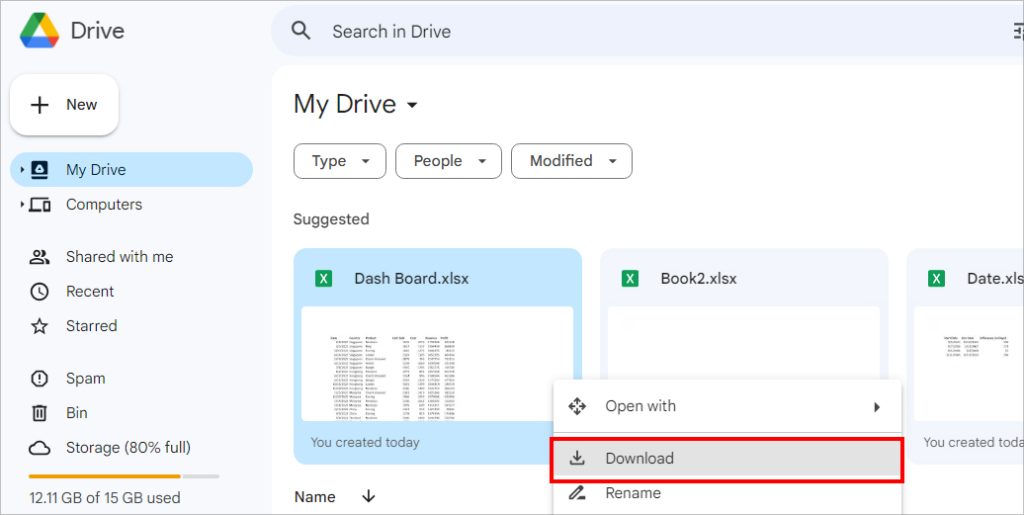The image size is (1024, 515).
Task: Click the Excel icon on Book2.xlsx
Action: [630, 279]
